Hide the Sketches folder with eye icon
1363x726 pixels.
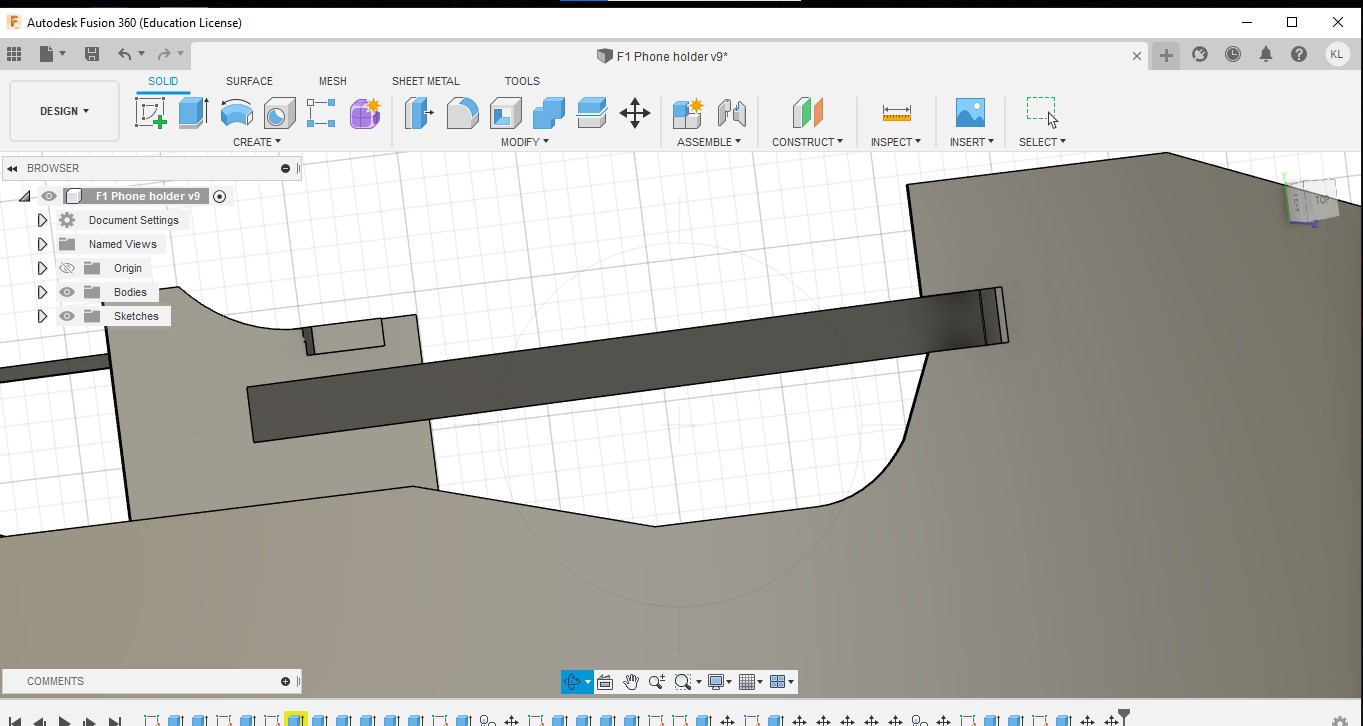67,316
